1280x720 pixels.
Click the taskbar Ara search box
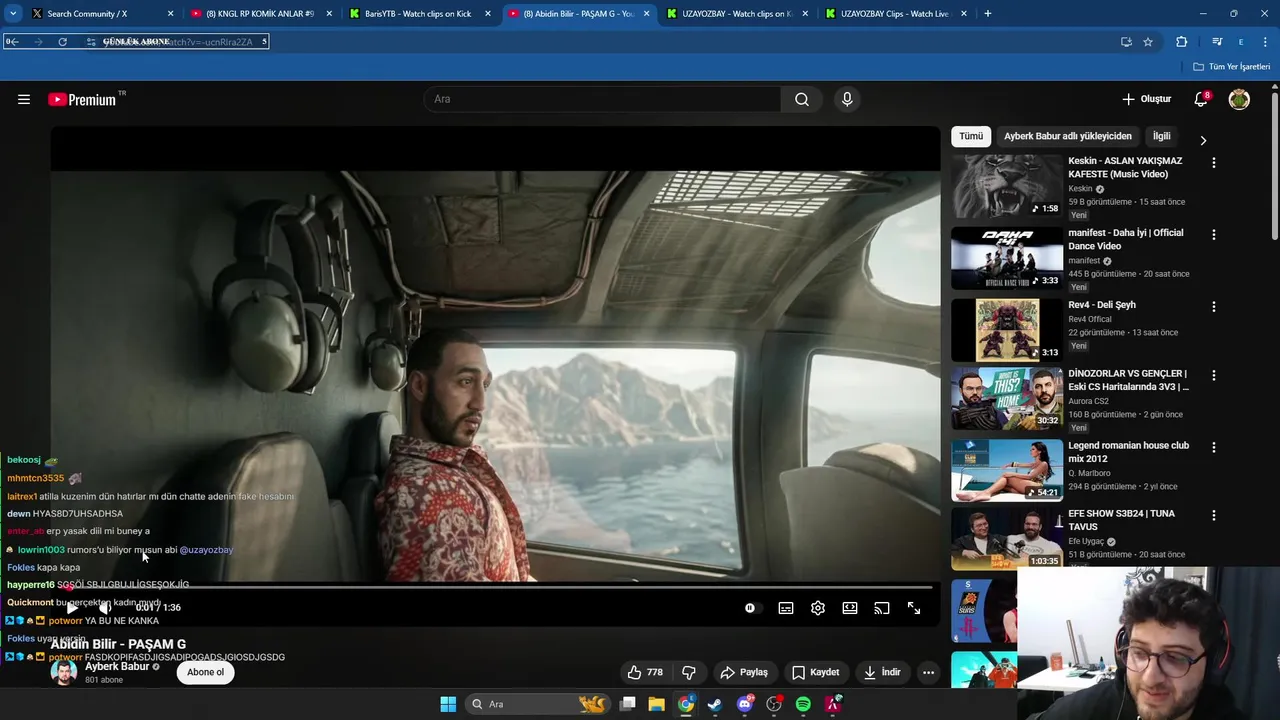(x=538, y=704)
